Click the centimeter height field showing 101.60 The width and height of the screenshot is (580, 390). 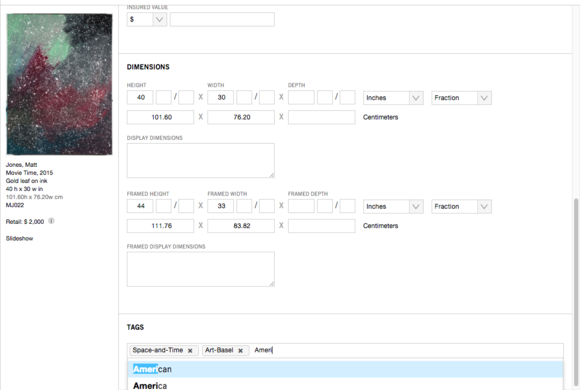coord(160,117)
